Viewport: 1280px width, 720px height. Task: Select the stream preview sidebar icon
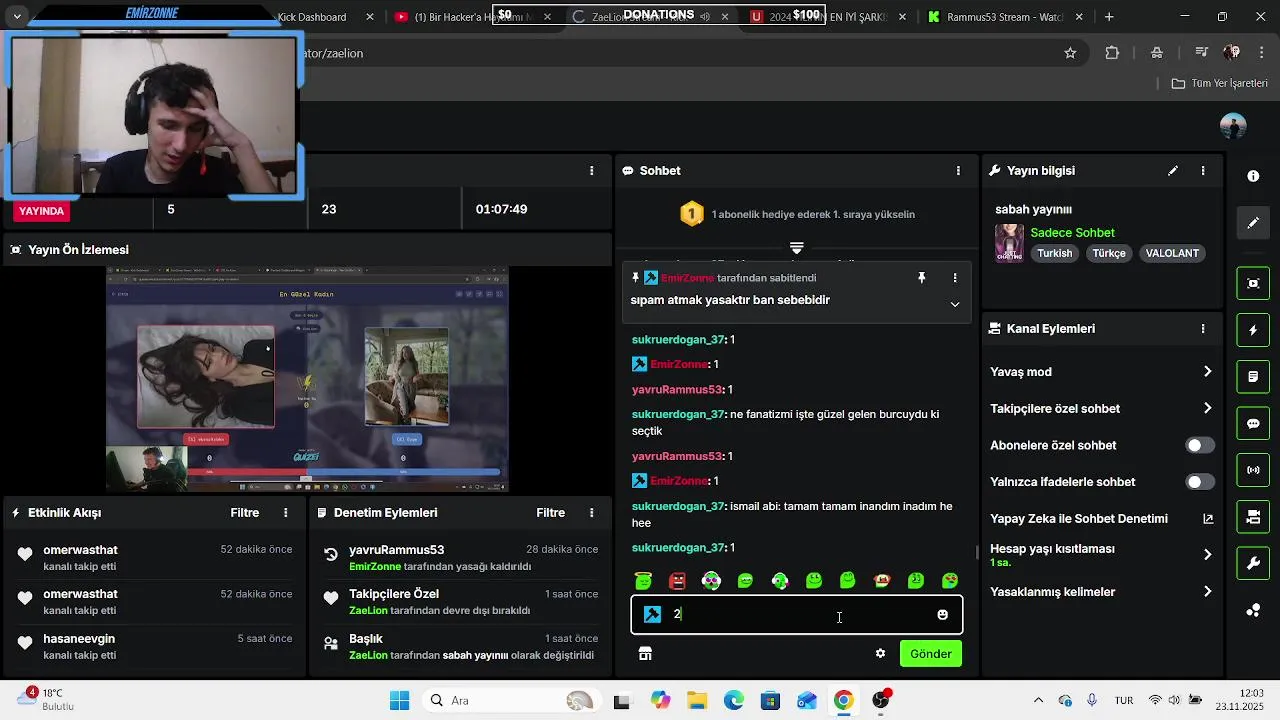tap(1253, 283)
